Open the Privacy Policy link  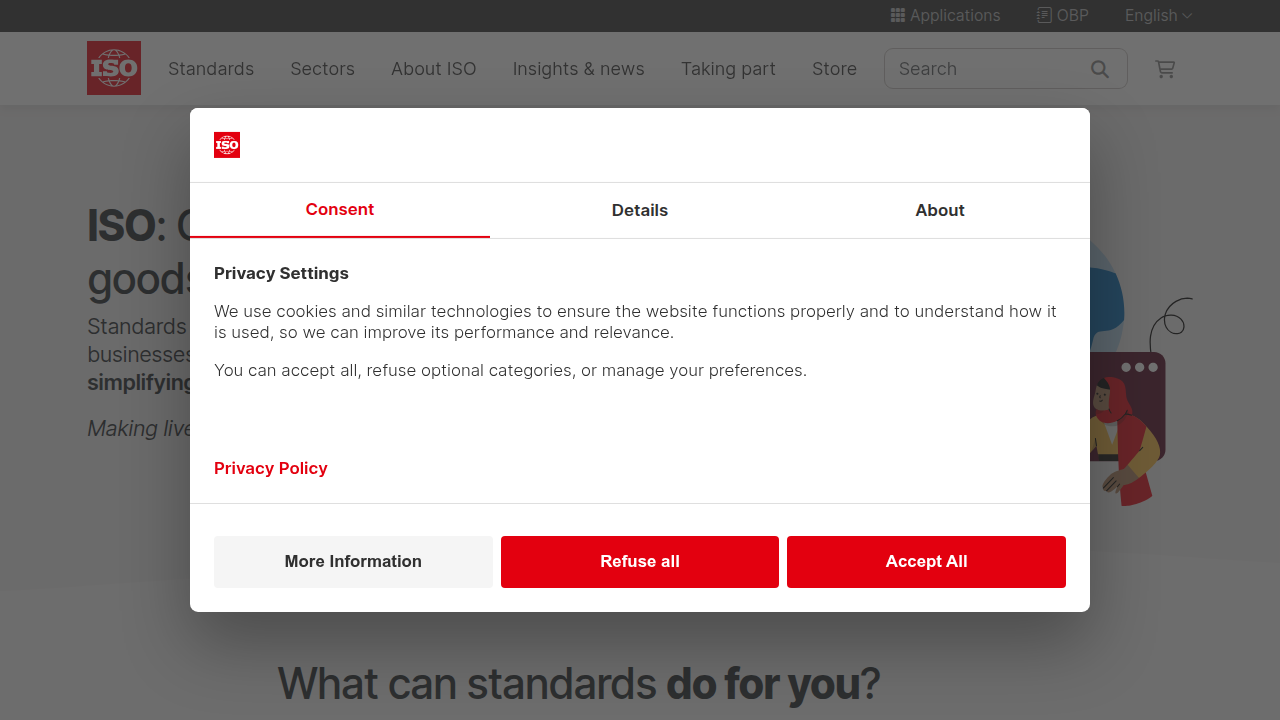point(271,468)
